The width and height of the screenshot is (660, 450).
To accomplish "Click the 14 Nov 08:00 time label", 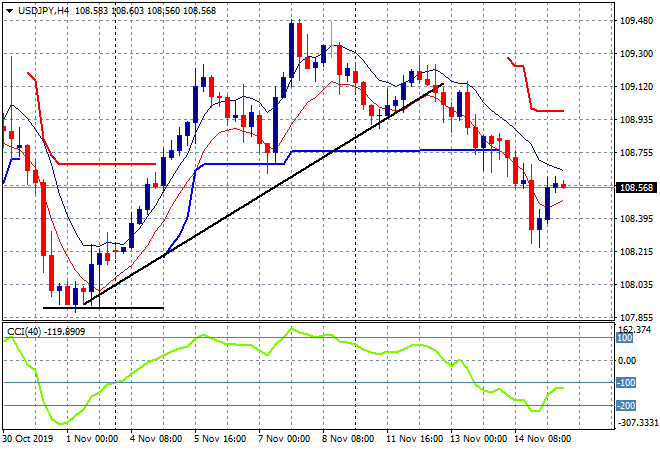I will point(543,439).
